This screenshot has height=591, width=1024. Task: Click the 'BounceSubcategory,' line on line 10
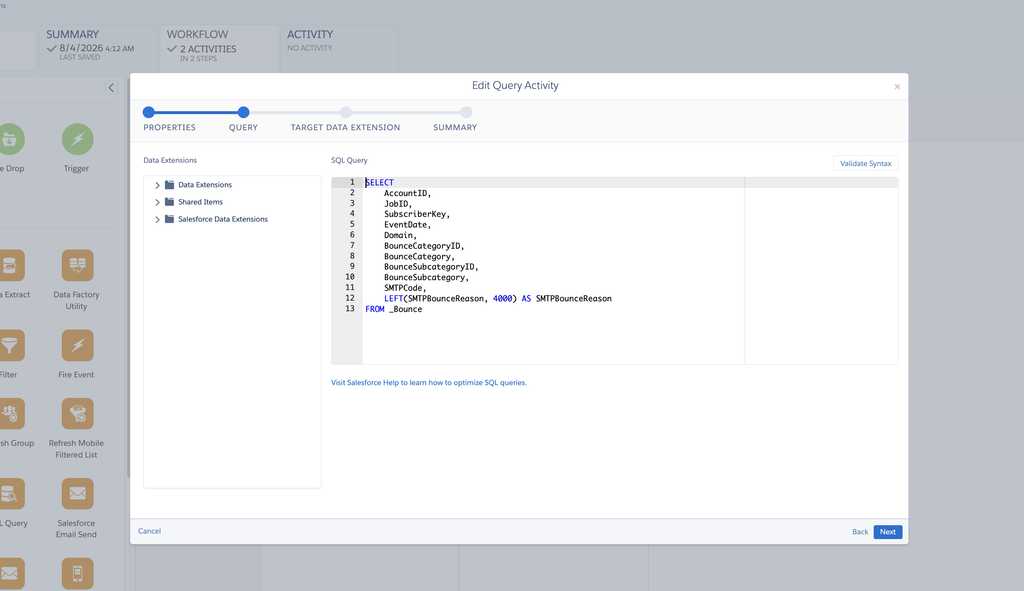click(426, 278)
